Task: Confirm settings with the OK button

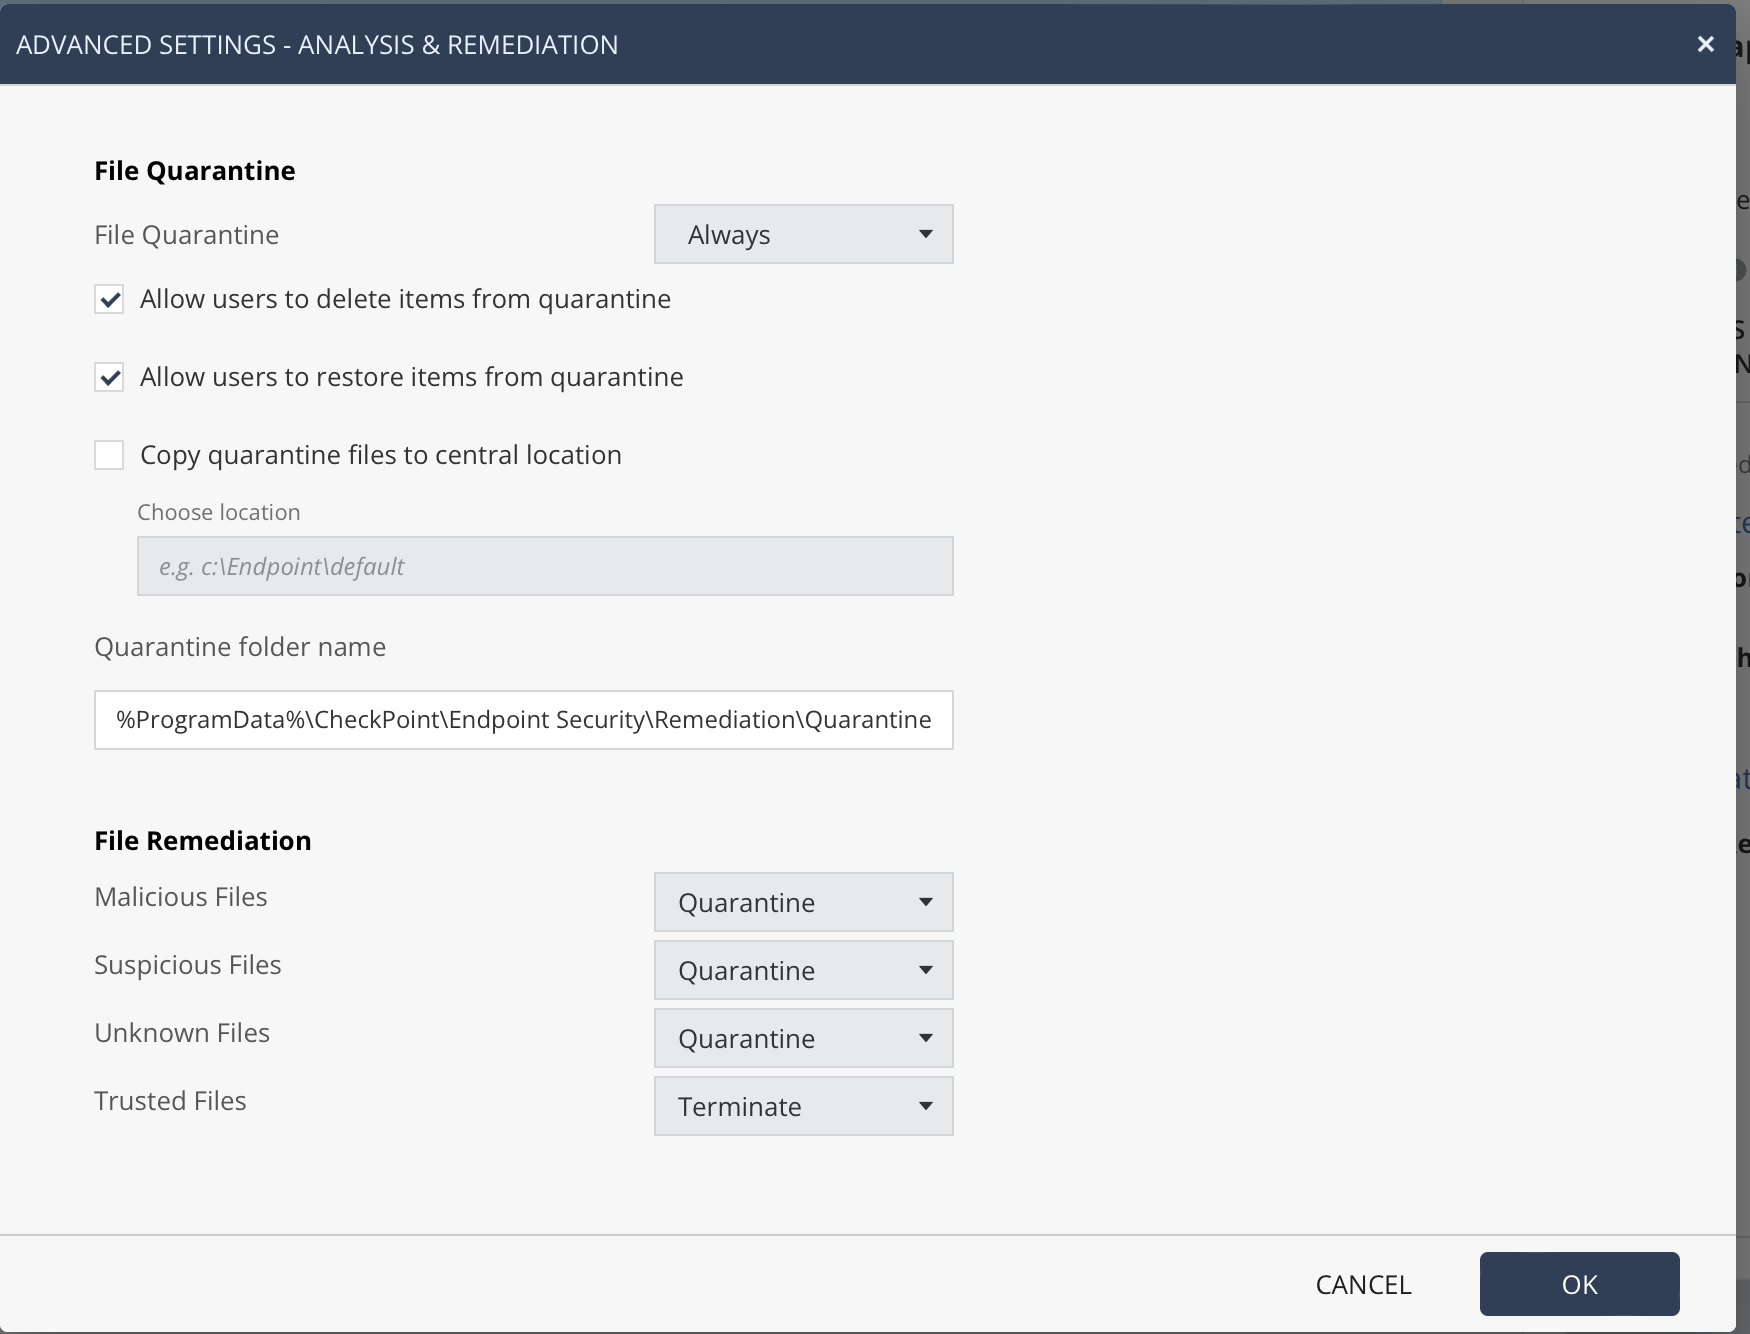Action: point(1579,1284)
